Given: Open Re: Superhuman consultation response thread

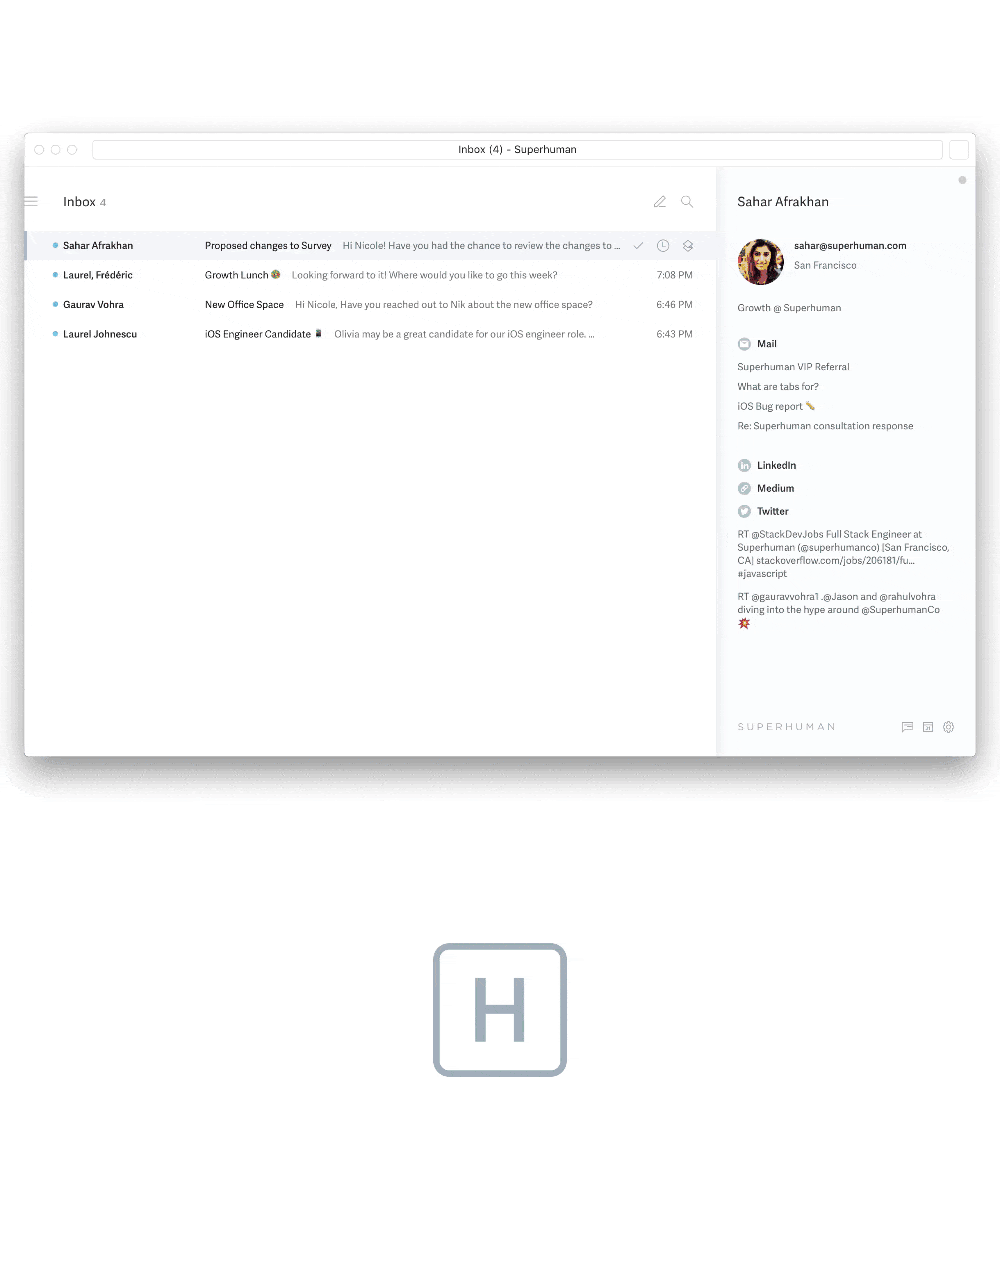Looking at the screenshot, I should [x=825, y=426].
